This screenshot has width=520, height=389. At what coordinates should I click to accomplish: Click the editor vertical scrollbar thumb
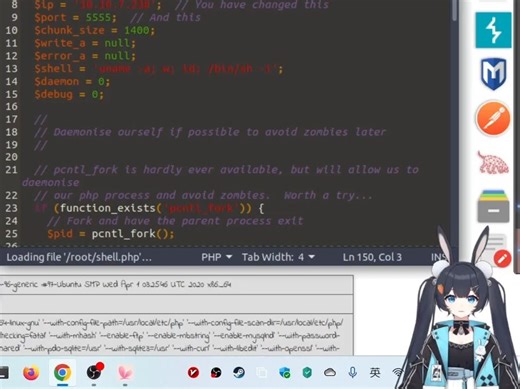pyautogui.click(x=455, y=10)
